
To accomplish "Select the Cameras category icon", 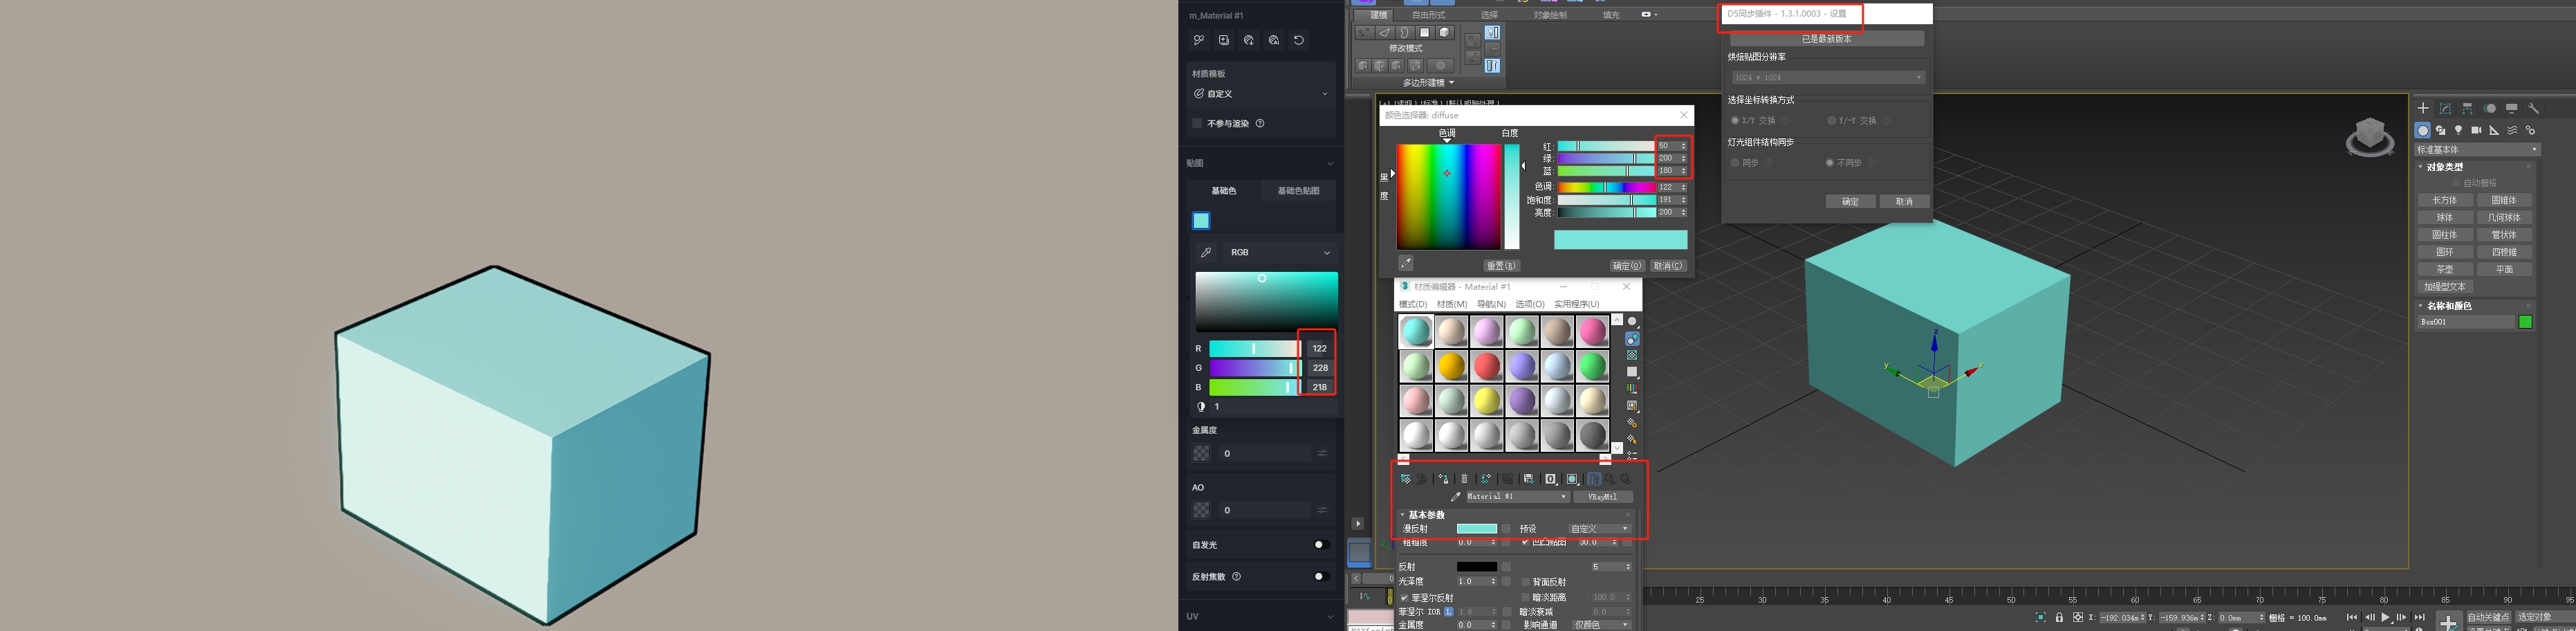I will coord(2477,130).
